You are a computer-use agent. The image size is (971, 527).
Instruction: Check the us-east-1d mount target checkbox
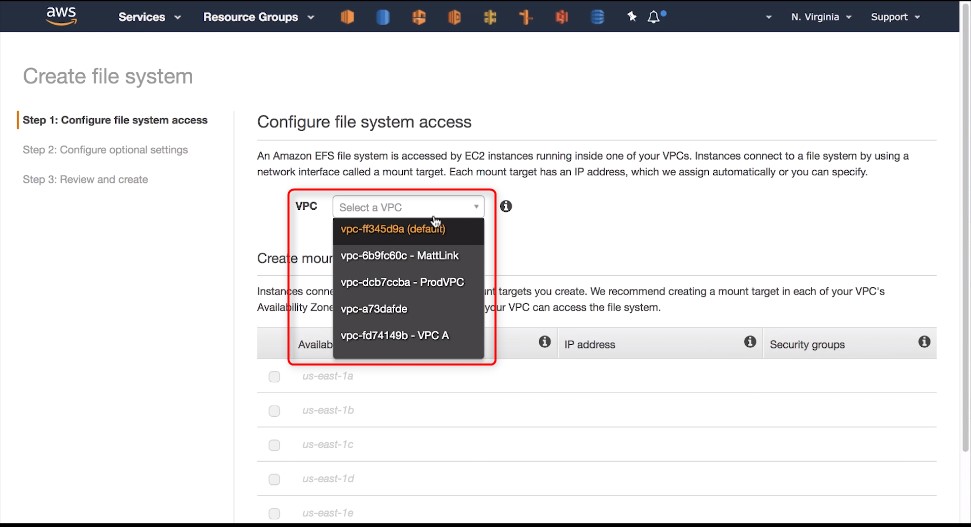point(274,479)
